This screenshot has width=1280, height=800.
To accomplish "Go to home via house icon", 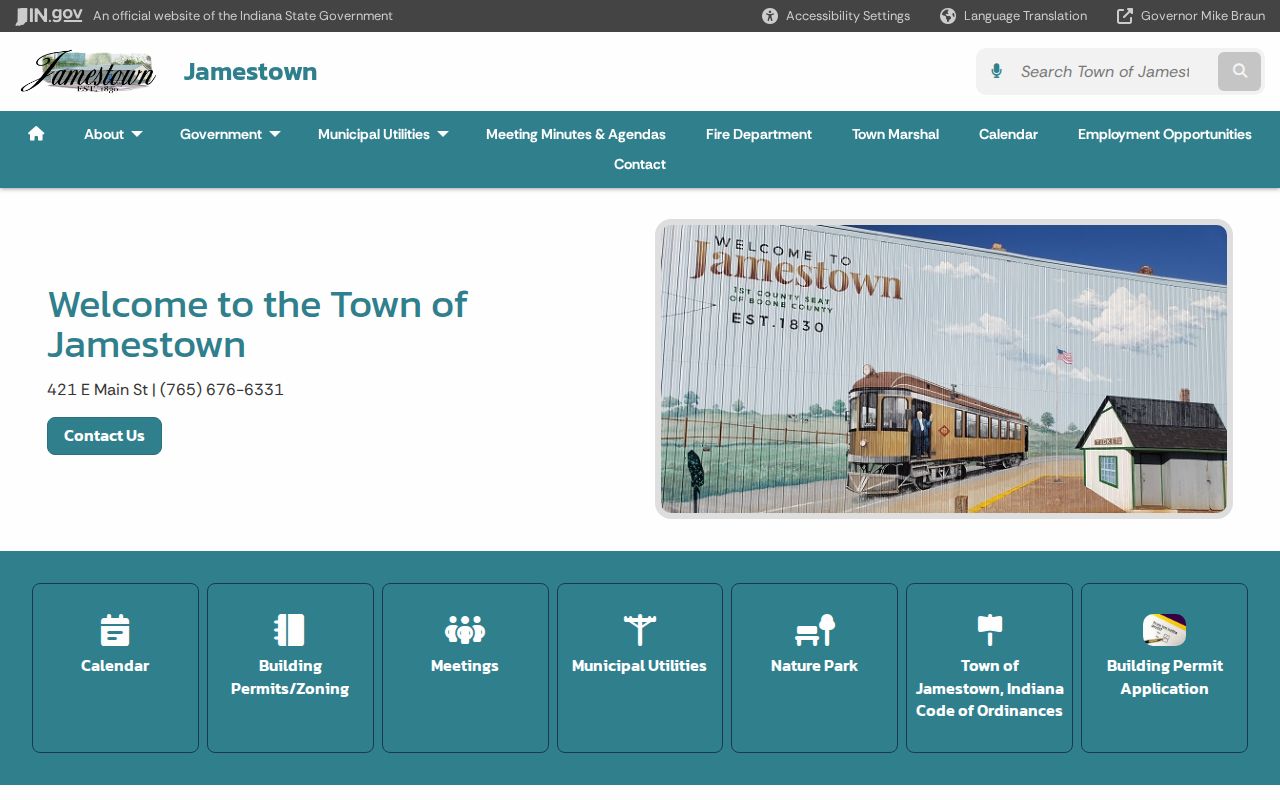I will (x=36, y=134).
